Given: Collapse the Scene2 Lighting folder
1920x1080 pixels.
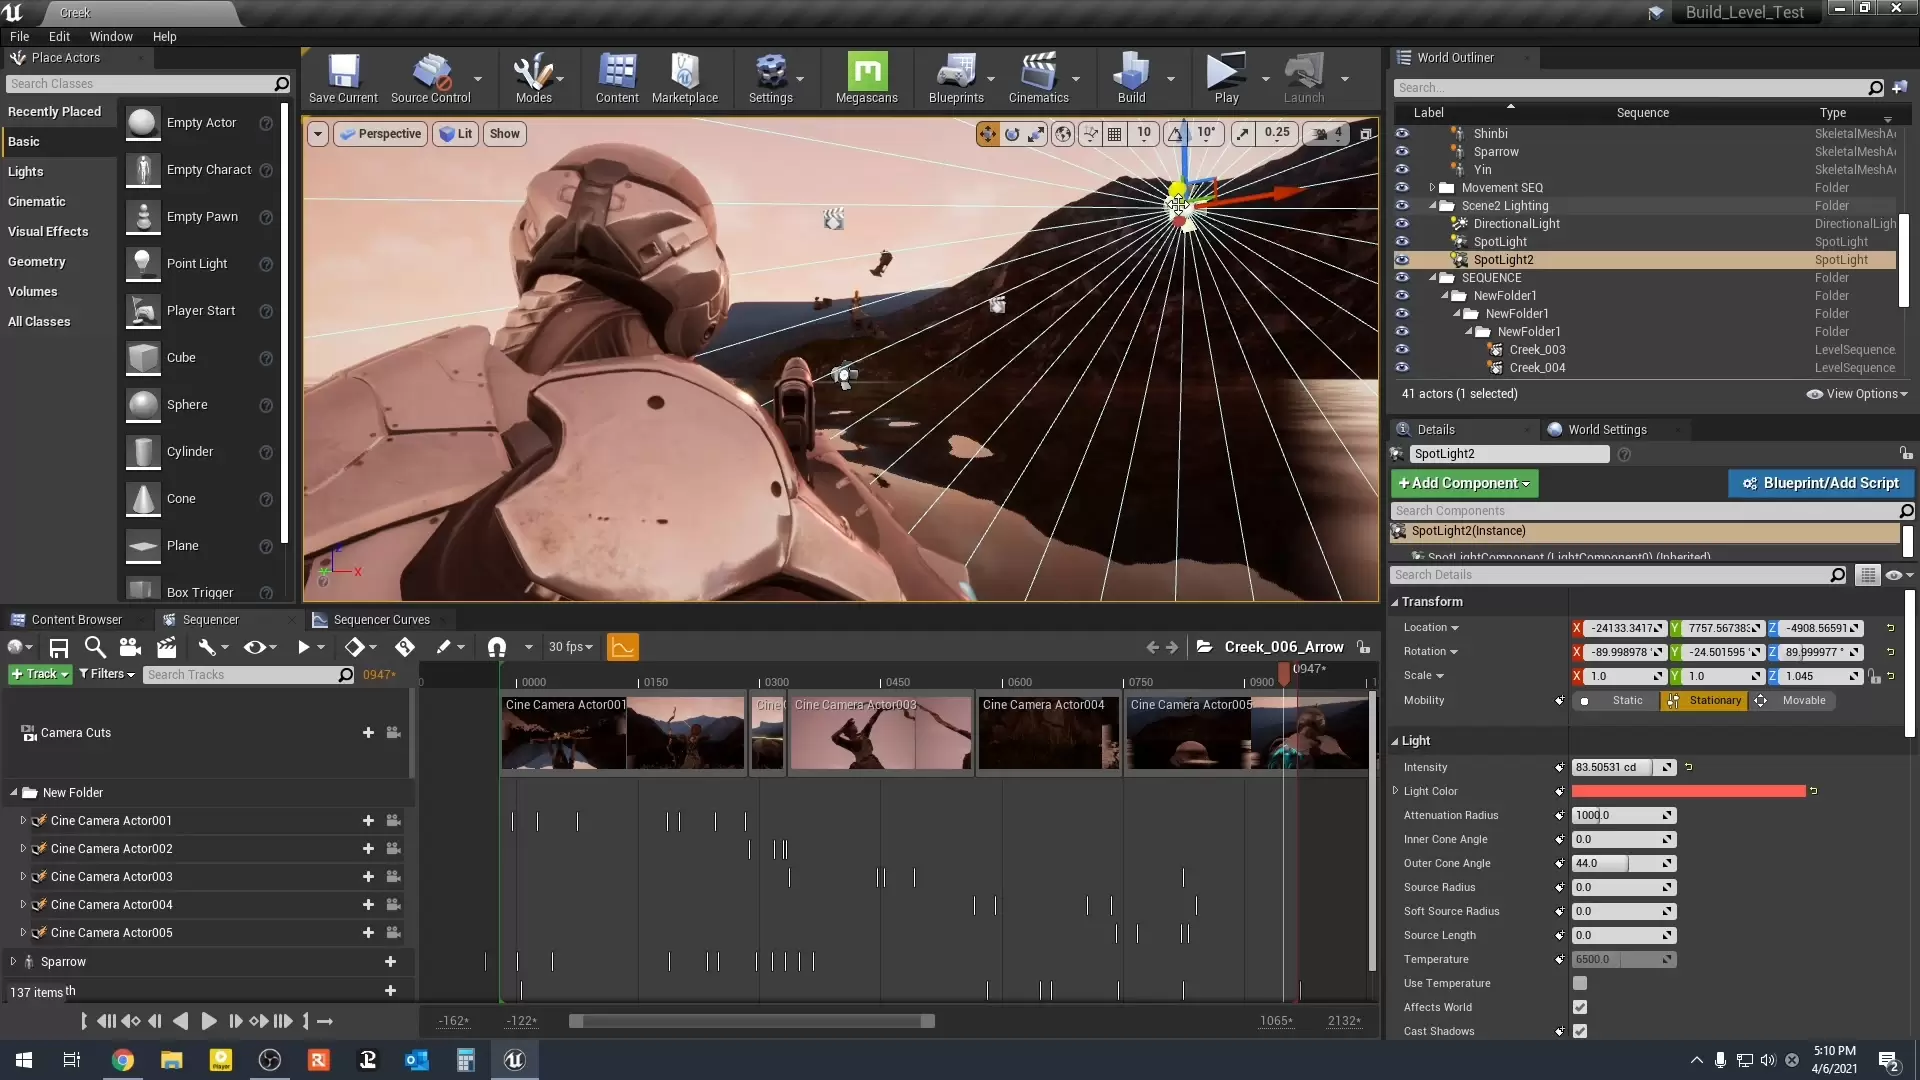Looking at the screenshot, I should 1433,206.
